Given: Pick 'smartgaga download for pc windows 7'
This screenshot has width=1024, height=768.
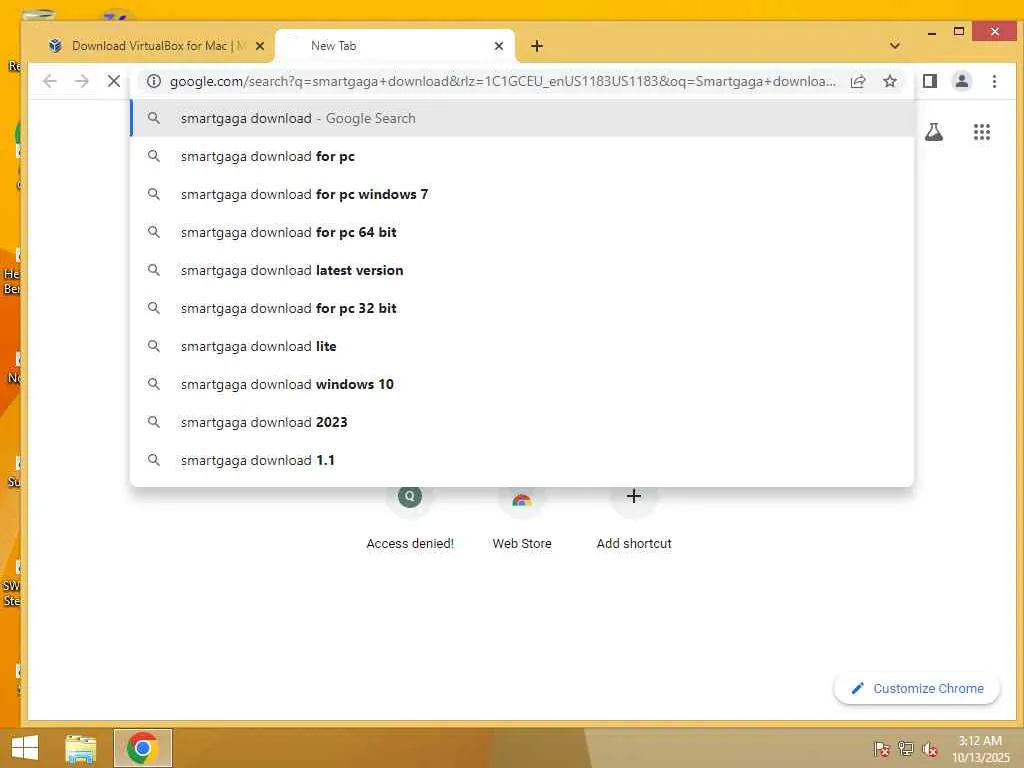Looking at the screenshot, I should pyautogui.click(x=522, y=194).
